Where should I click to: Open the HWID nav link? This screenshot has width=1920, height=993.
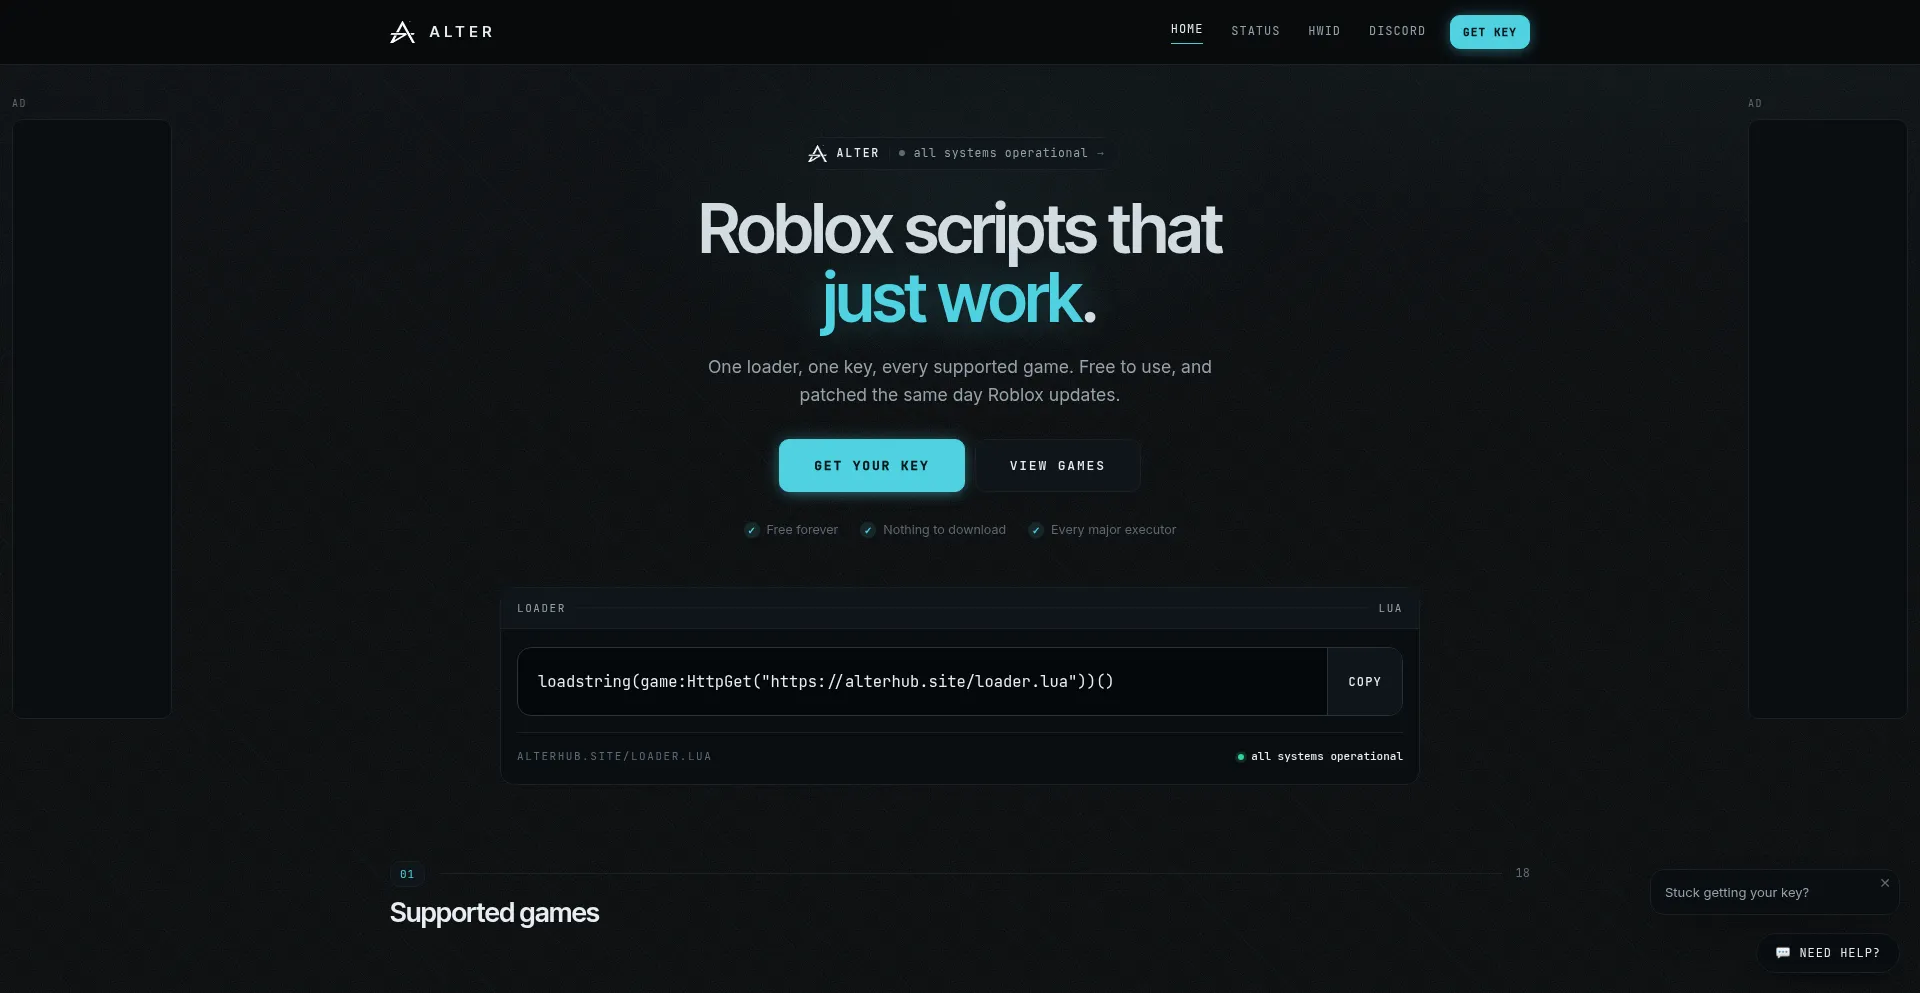pos(1324,31)
